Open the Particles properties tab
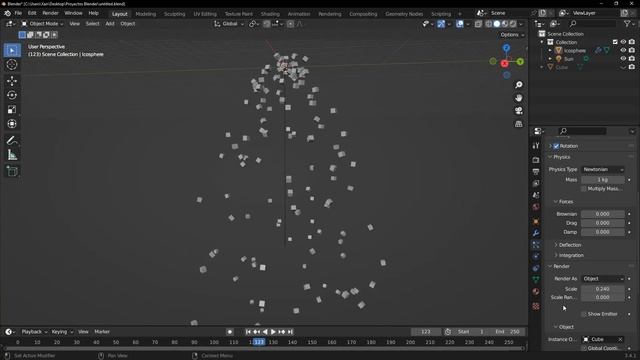 [x=536, y=245]
